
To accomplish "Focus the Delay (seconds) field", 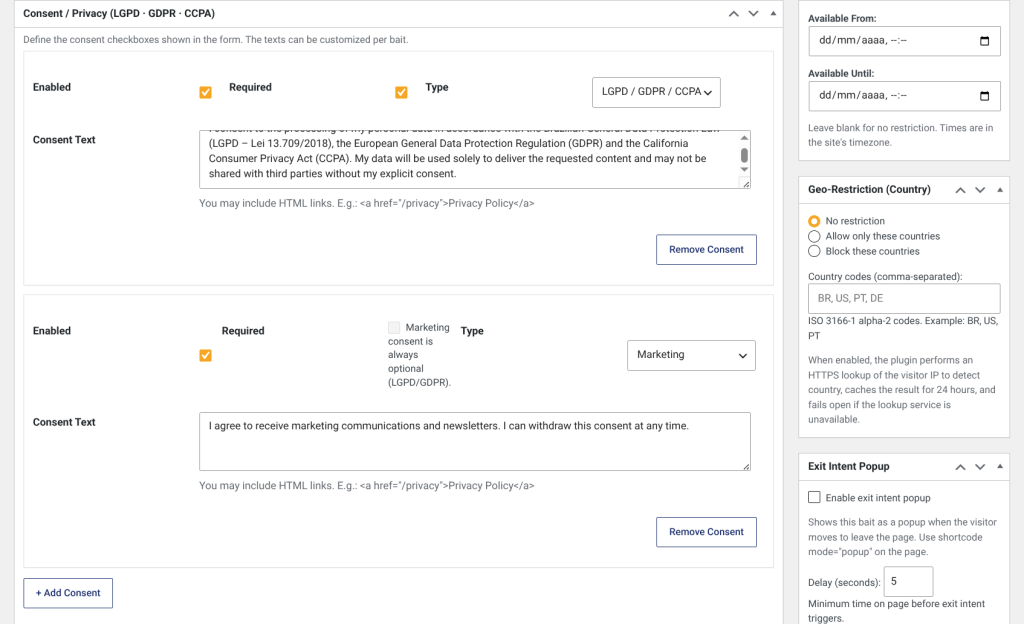I will tap(908, 582).
